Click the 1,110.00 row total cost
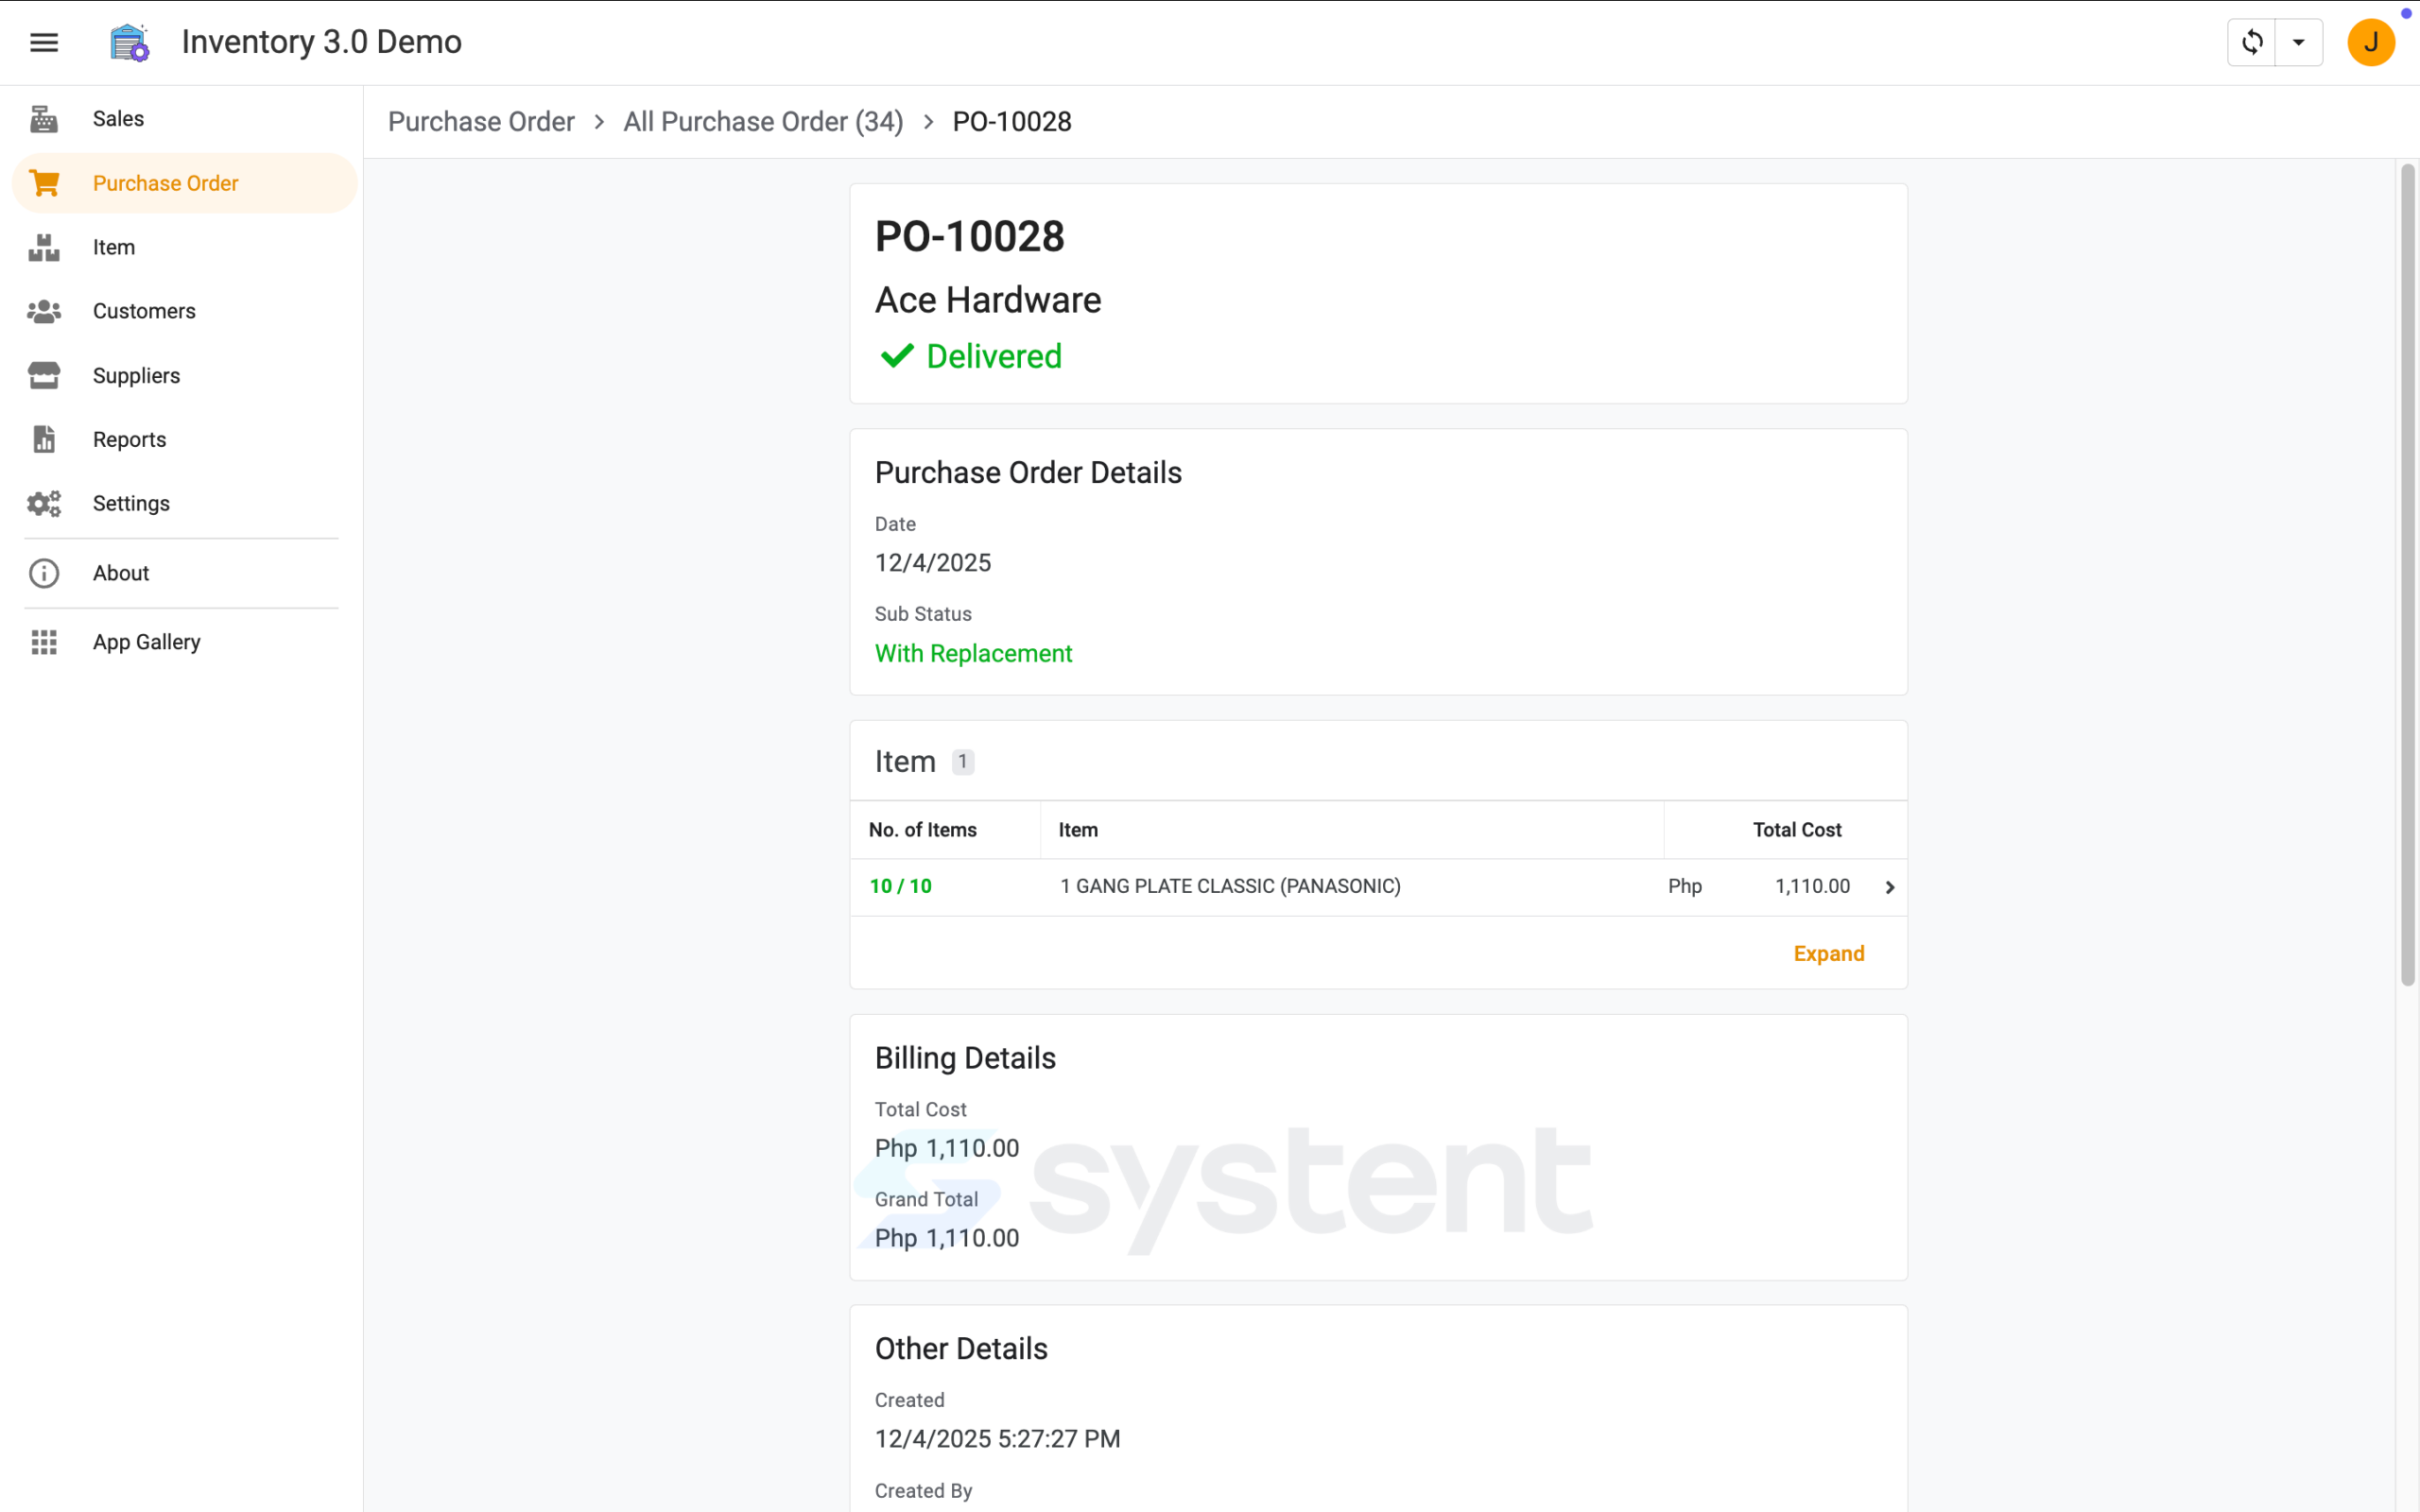 (1812, 886)
